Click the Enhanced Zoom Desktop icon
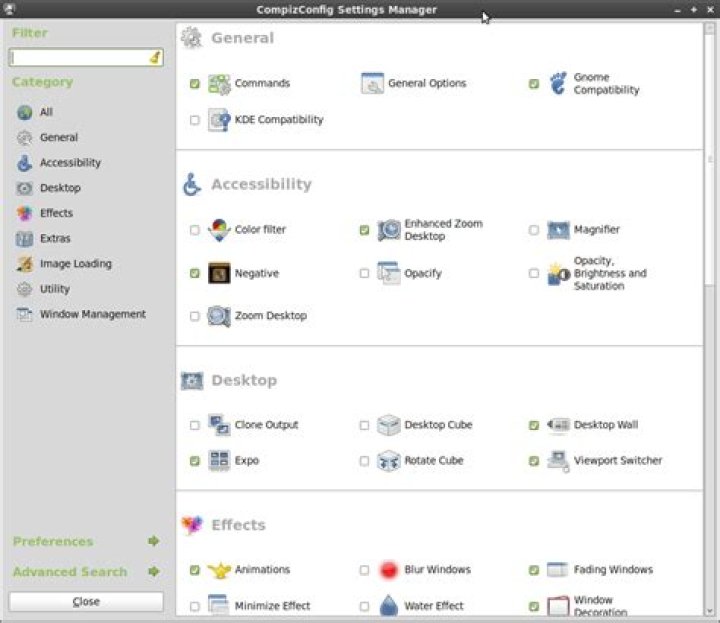Screen dimensions: 720x623 tap(388, 230)
